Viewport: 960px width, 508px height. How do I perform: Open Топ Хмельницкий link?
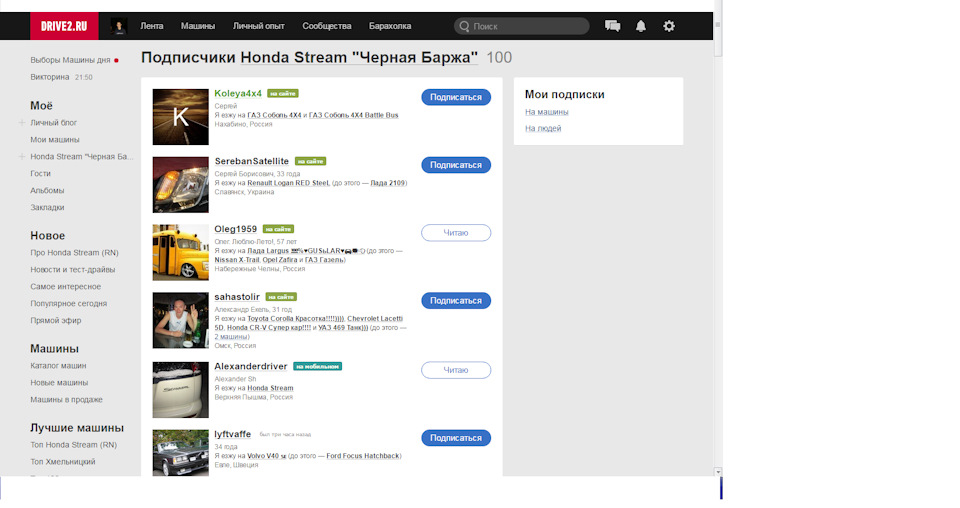coord(63,462)
